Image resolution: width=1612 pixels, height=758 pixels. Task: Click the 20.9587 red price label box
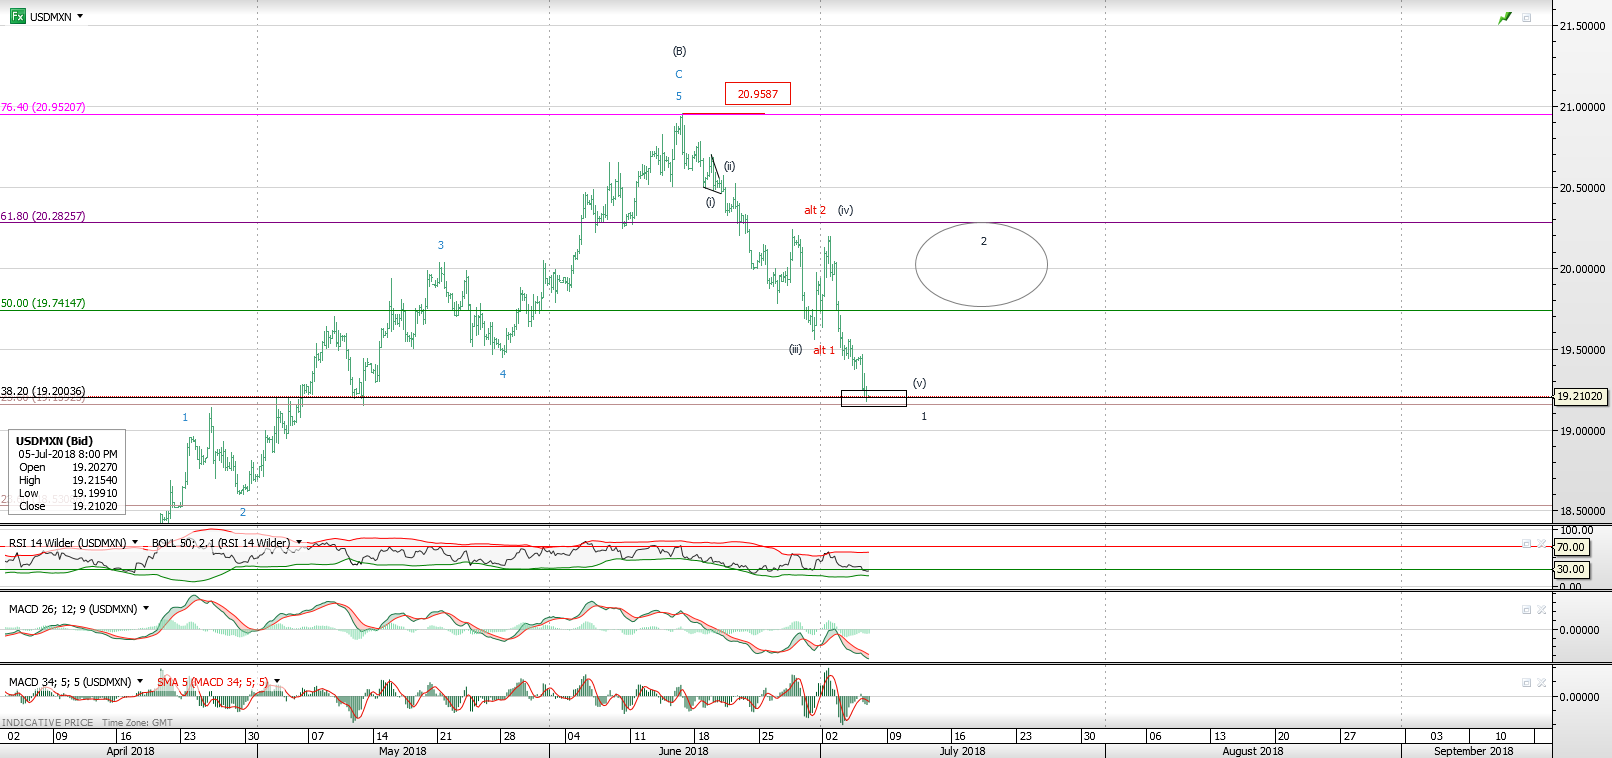tap(757, 94)
